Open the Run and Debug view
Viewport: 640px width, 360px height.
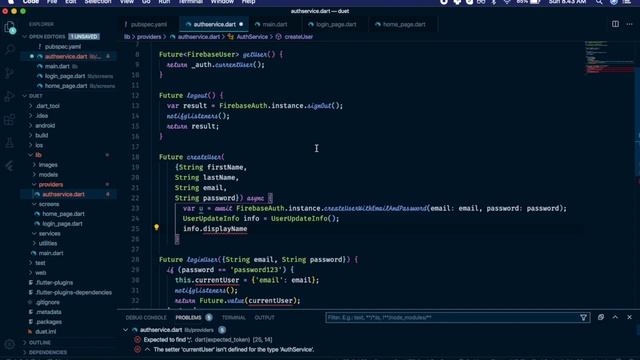pos(9,96)
